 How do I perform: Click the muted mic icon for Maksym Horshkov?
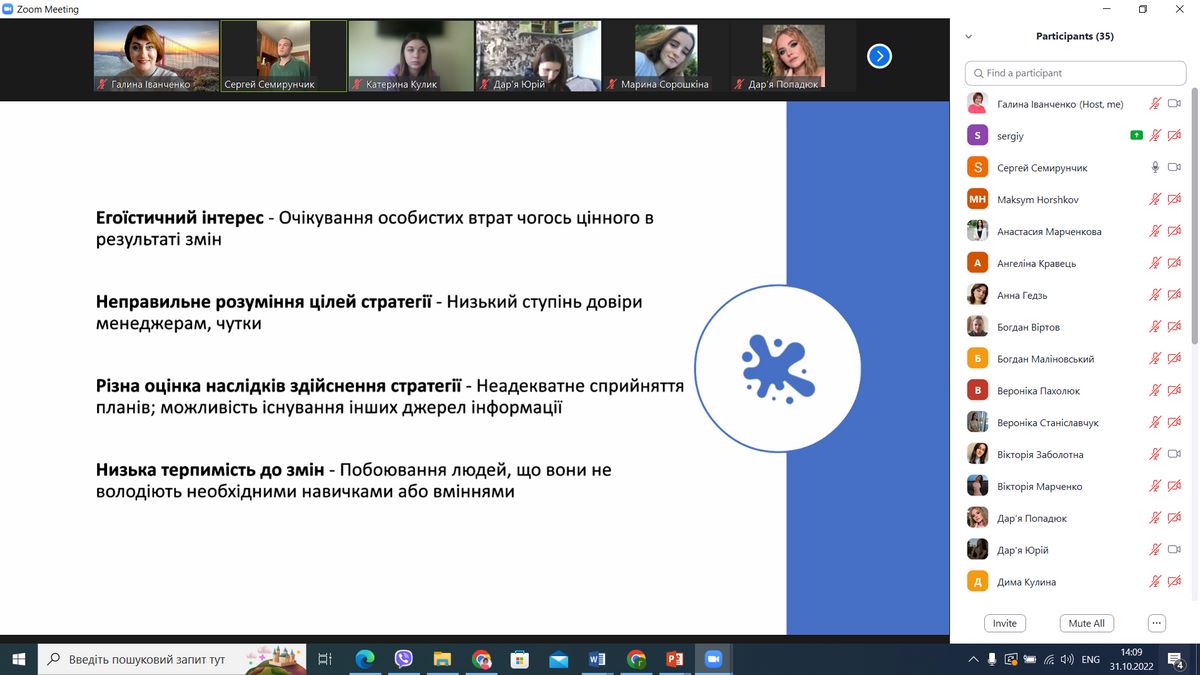click(x=1155, y=200)
